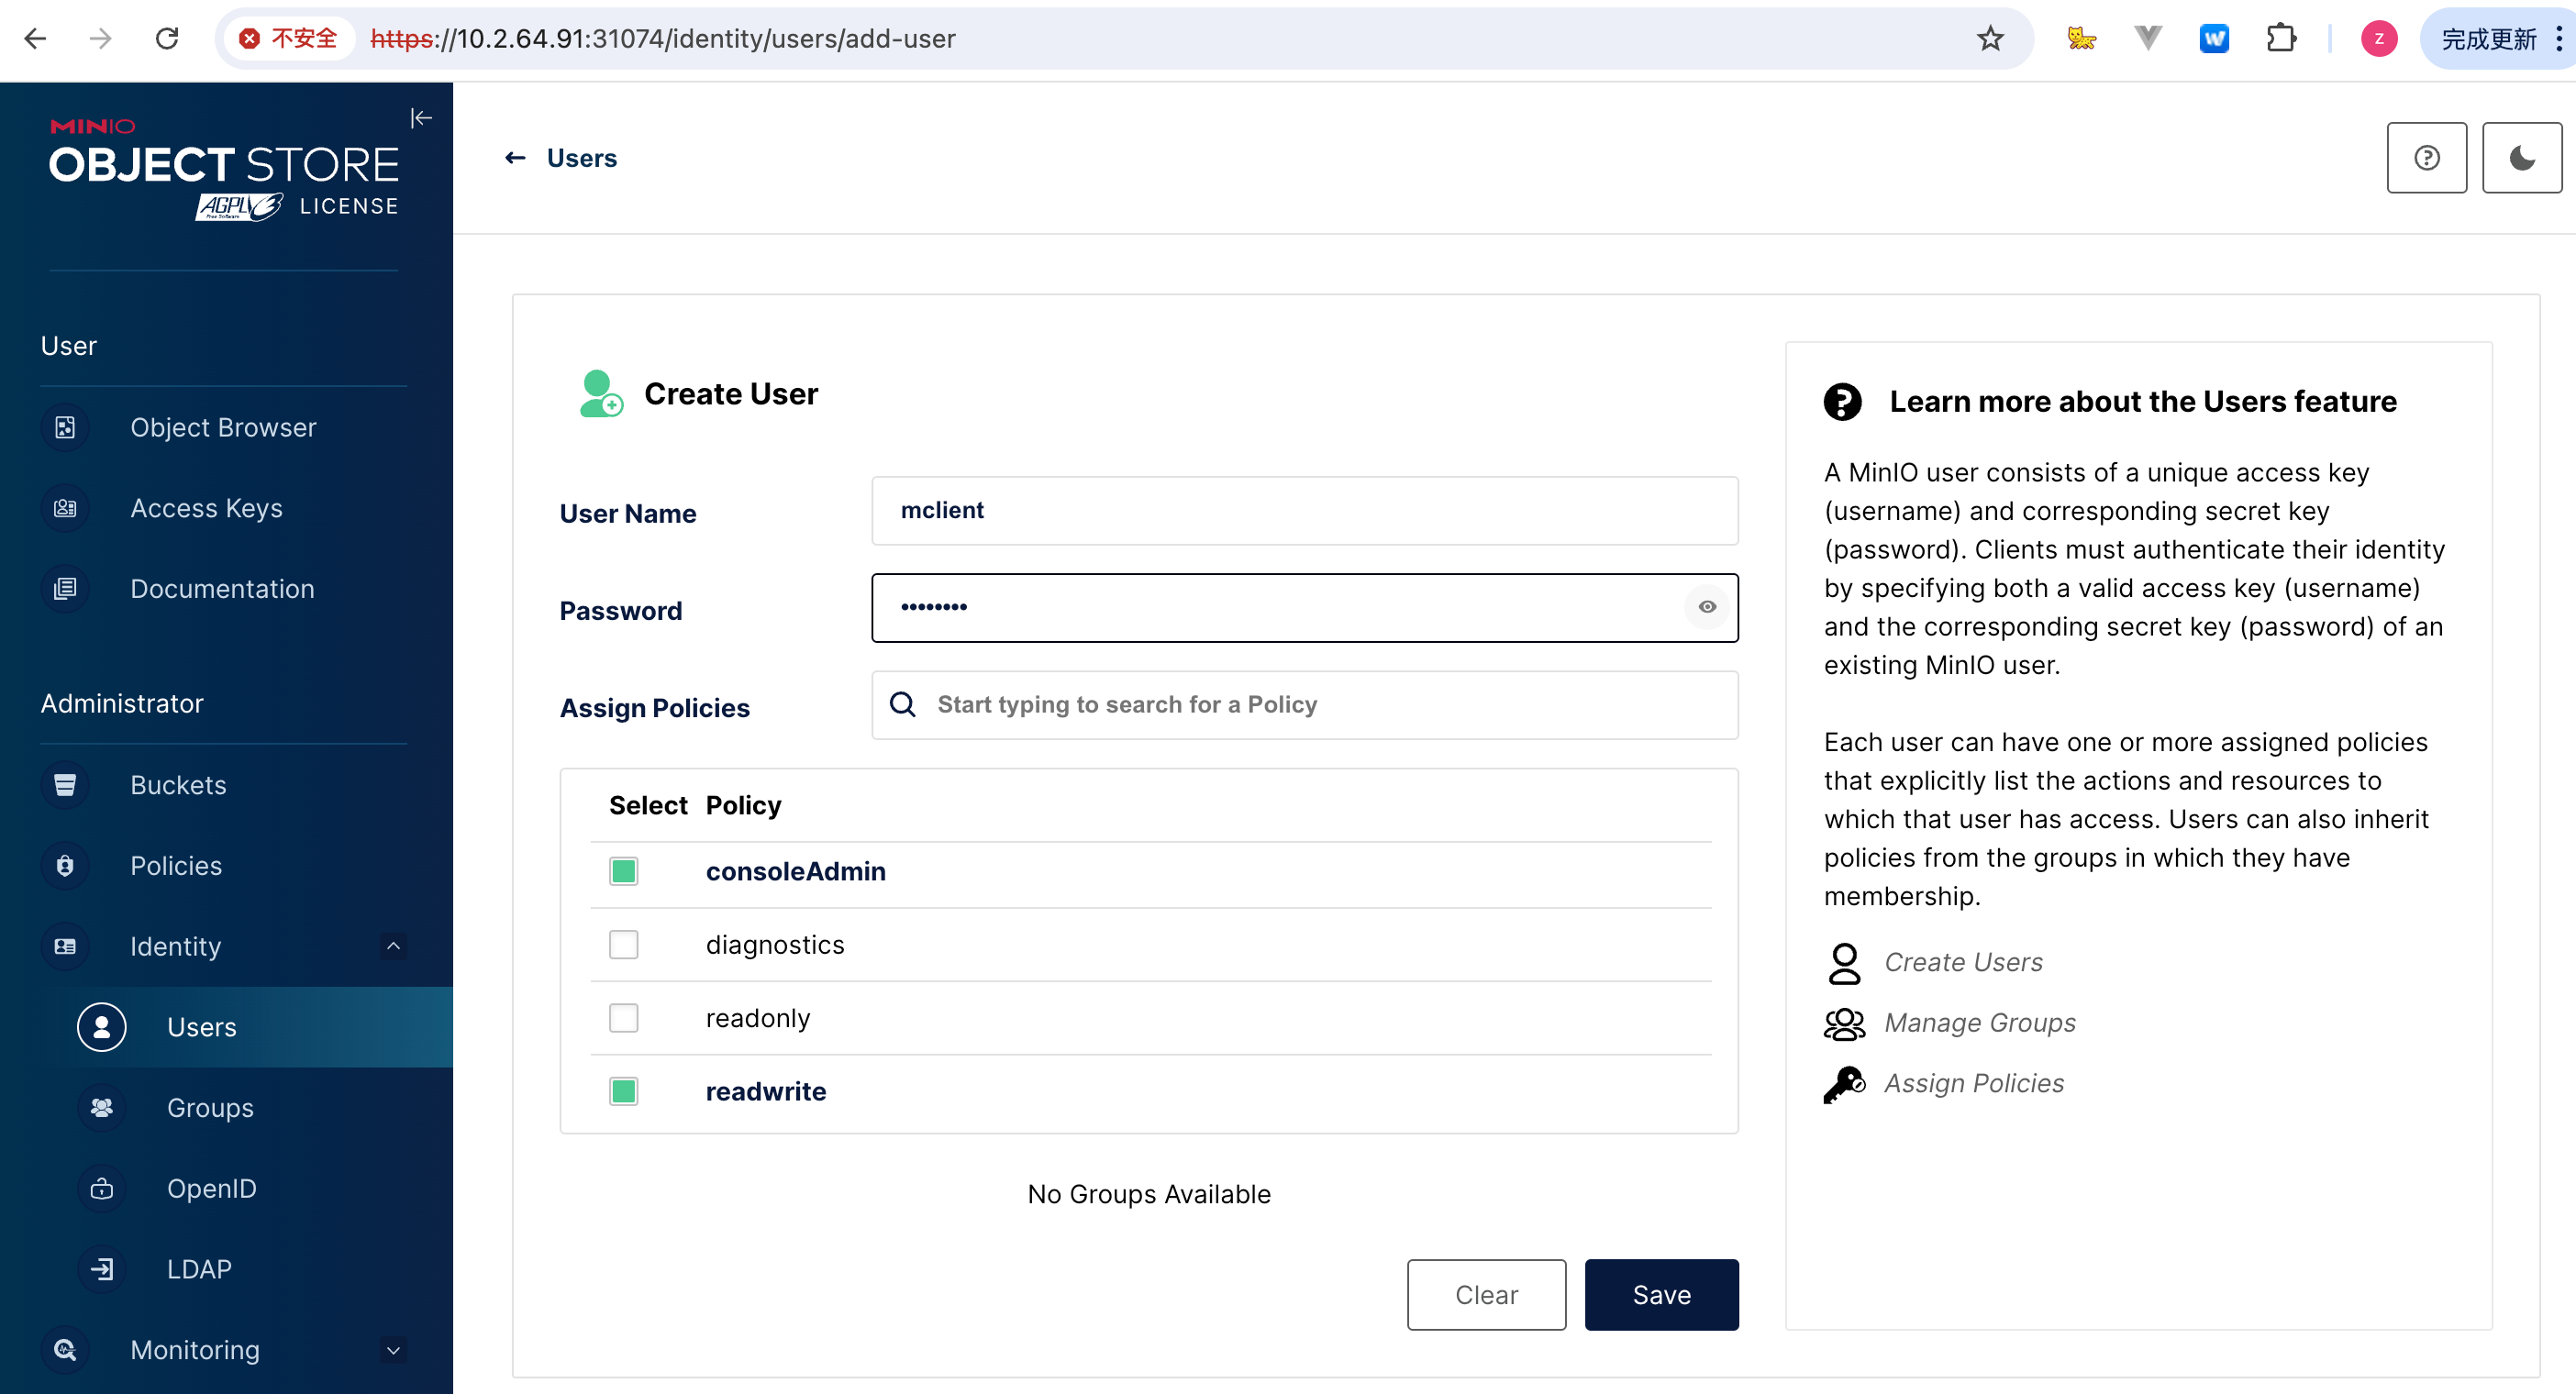2576x1394 pixels.
Task: Go to Access Keys in sidebar
Action: pyautogui.click(x=206, y=508)
